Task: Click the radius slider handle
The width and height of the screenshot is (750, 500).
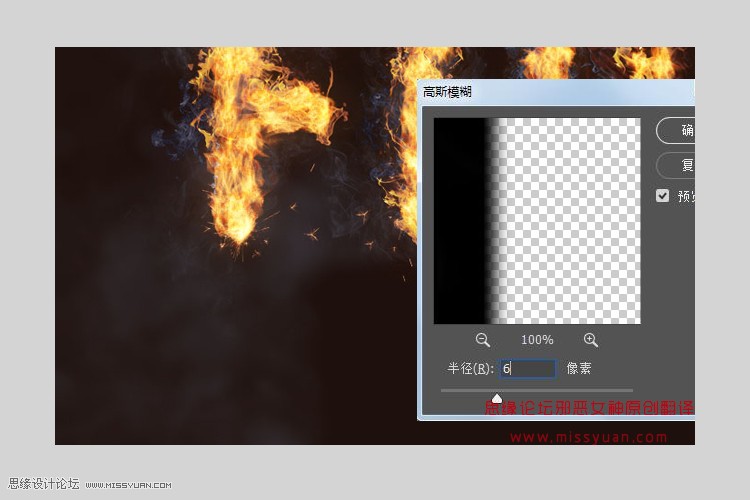Action: [x=497, y=398]
